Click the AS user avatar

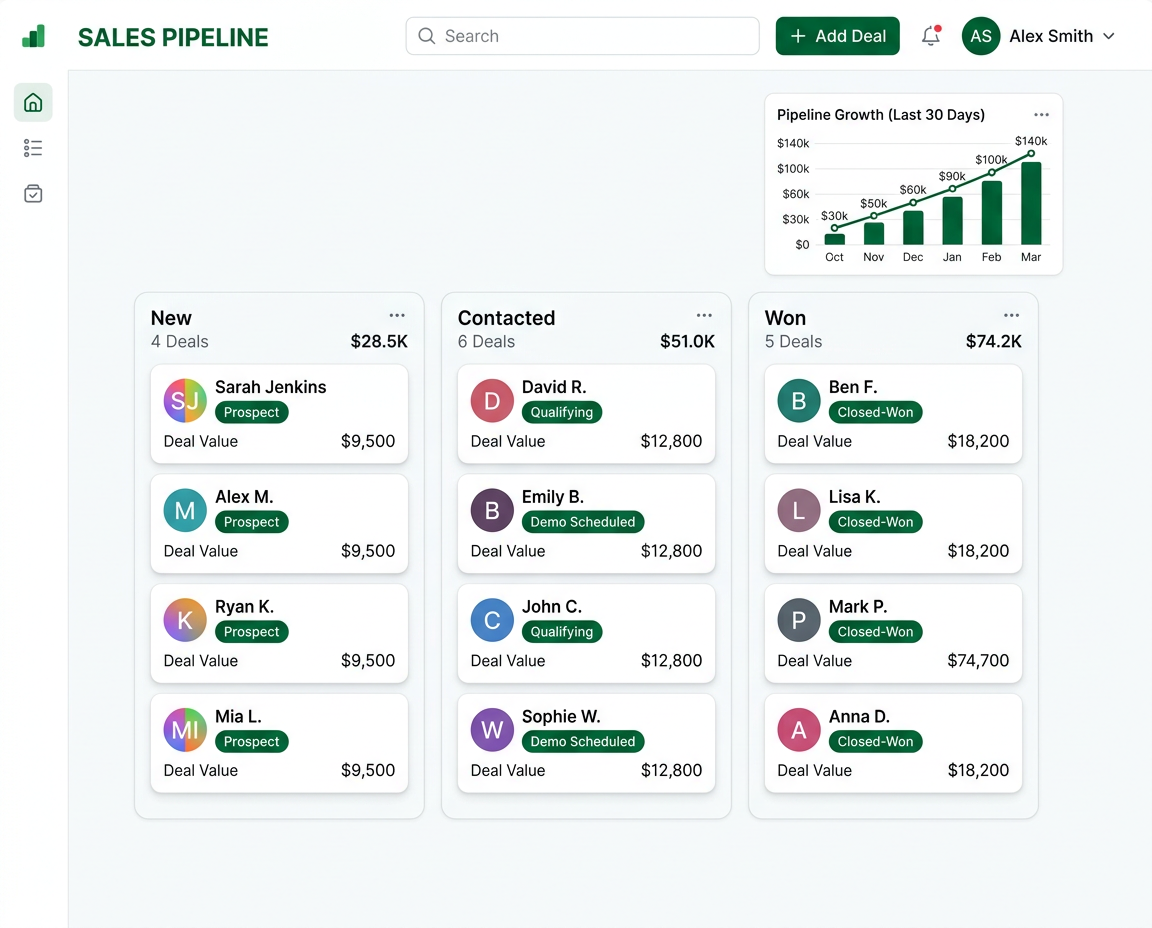click(x=981, y=36)
